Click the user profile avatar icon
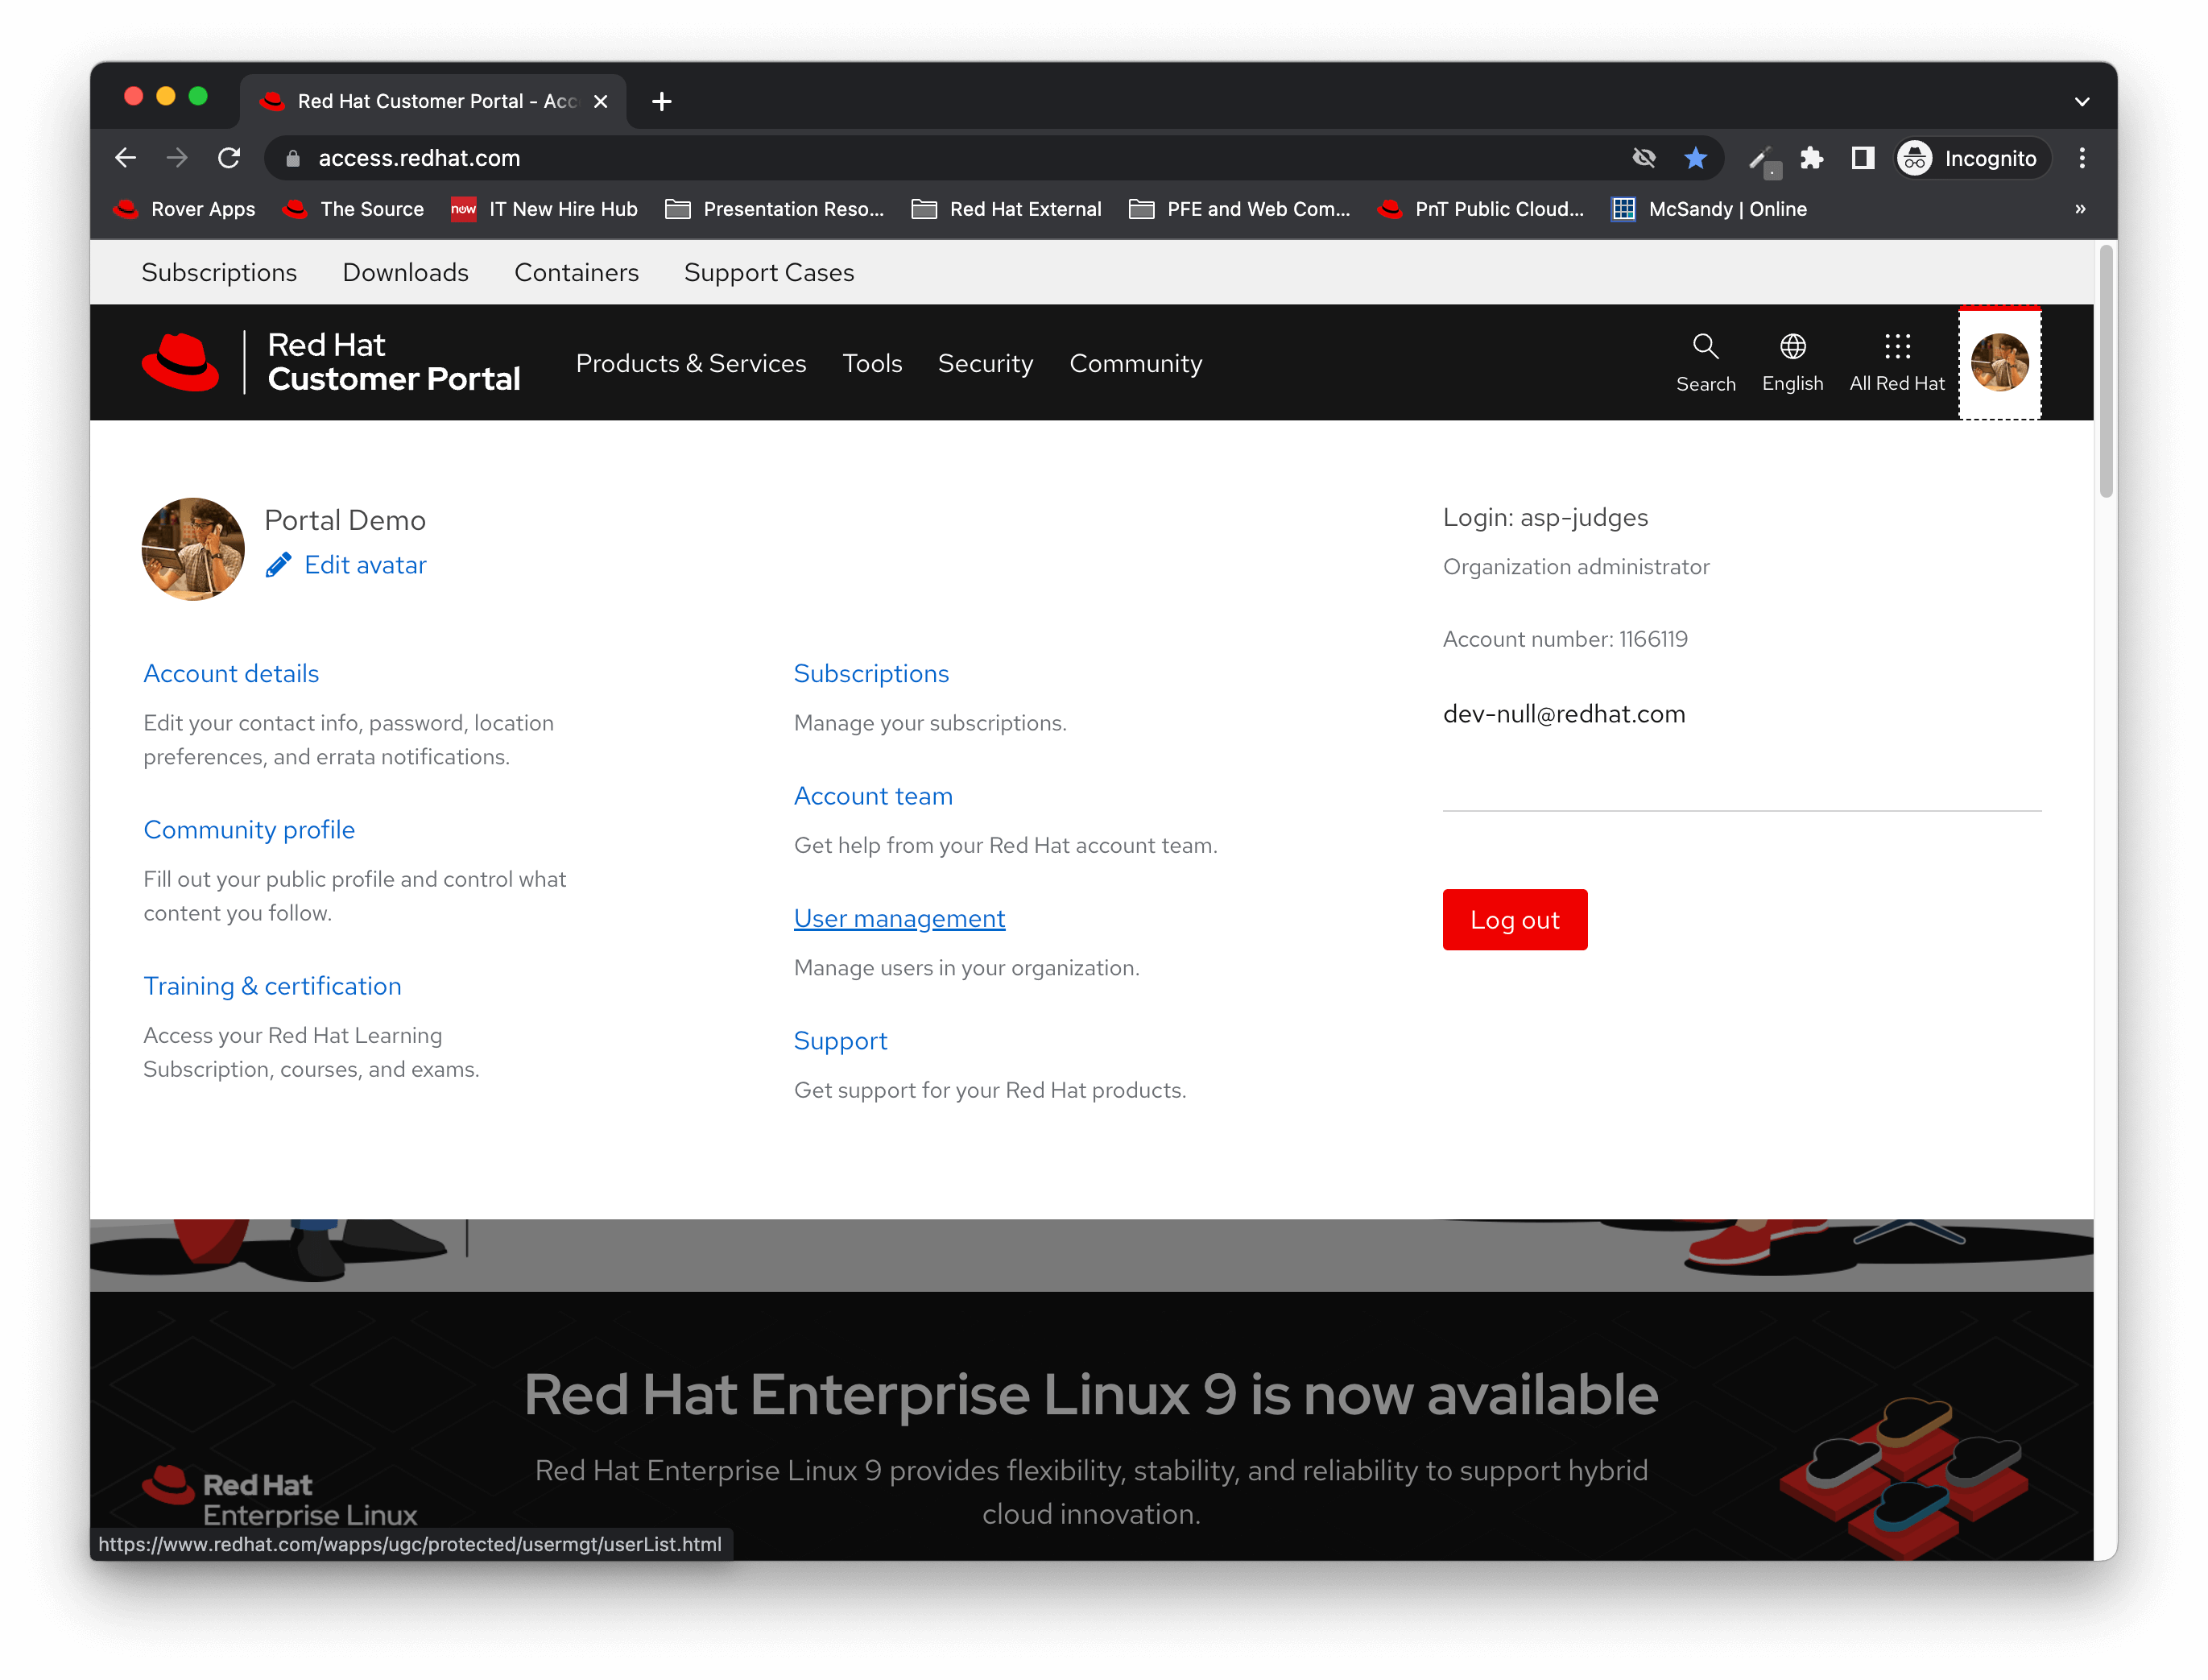The width and height of the screenshot is (2208, 1680). [x=2002, y=362]
